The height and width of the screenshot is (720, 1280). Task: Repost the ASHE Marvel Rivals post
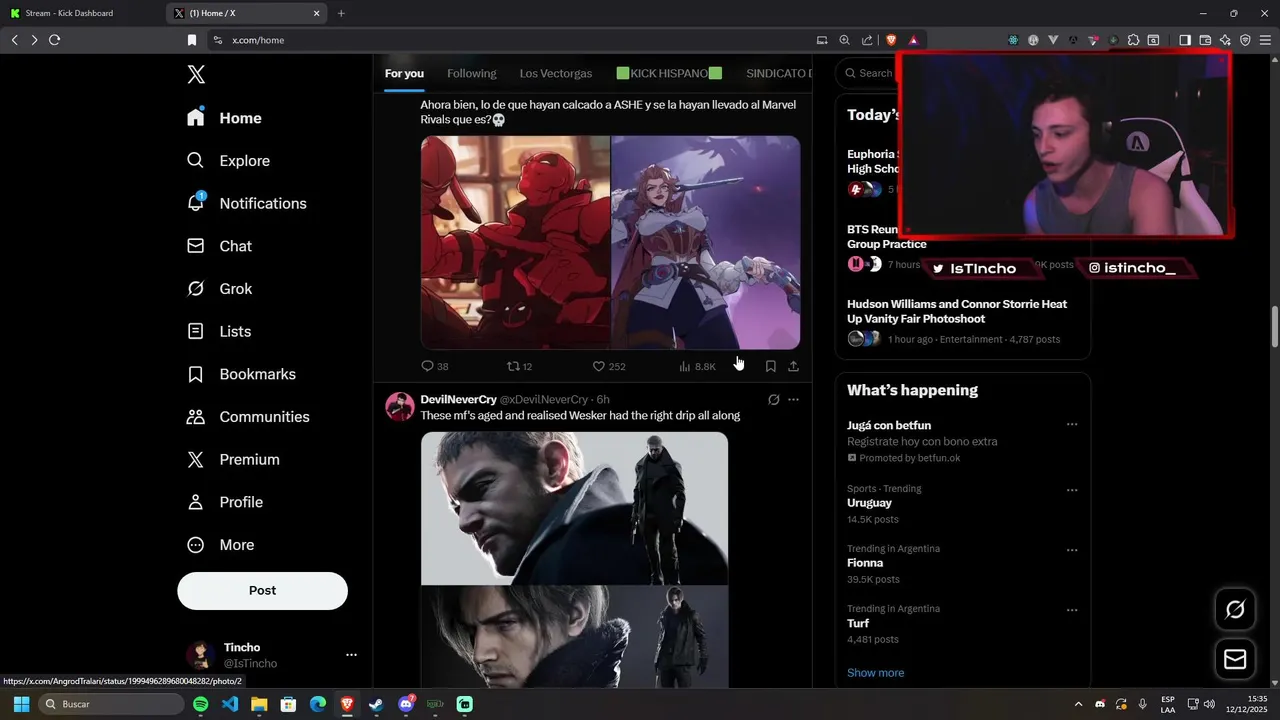[x=520, y=366]
